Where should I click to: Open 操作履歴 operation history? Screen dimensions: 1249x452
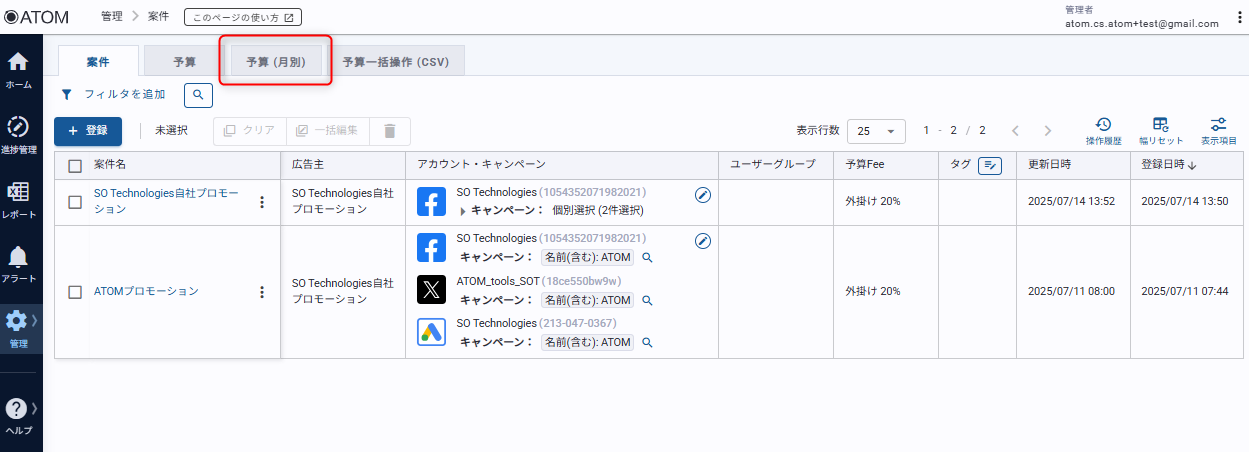click(x=1104, y=130)
